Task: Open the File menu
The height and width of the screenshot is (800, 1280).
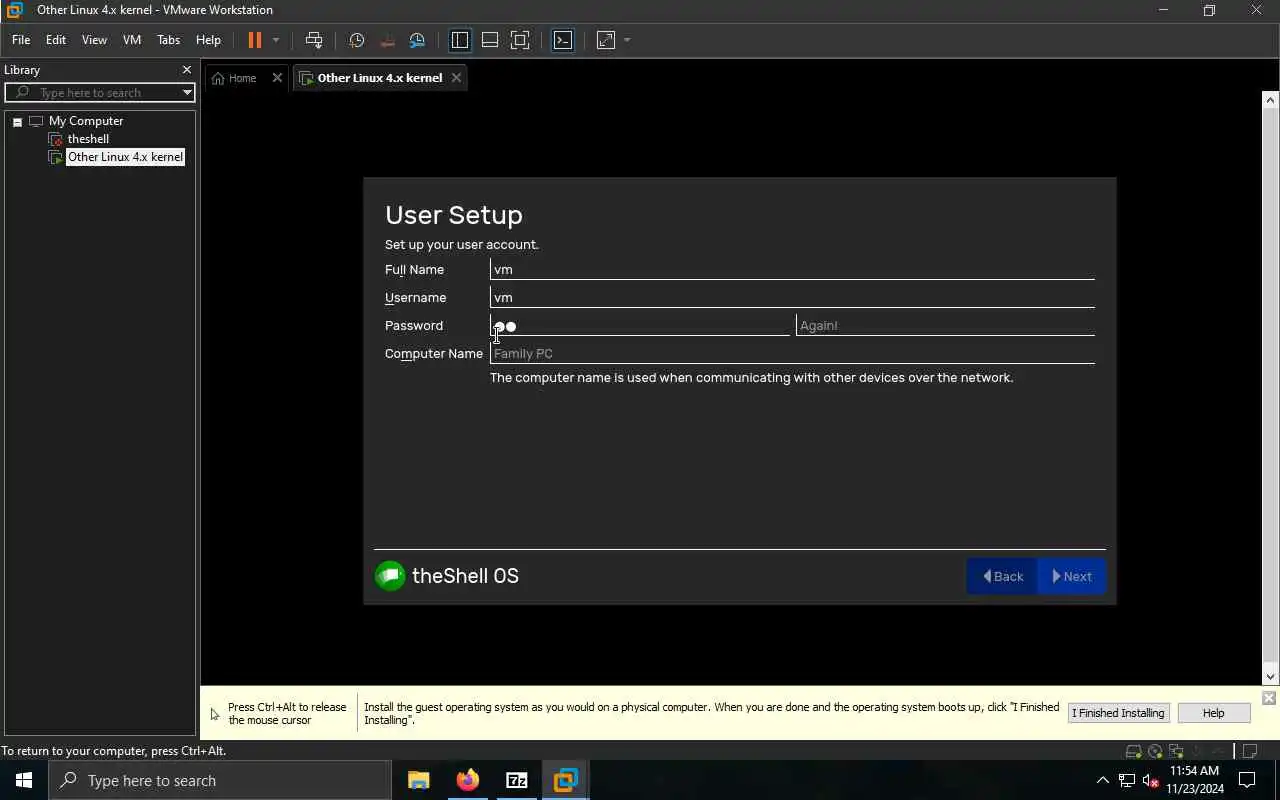Action: [x=21, y=40]
